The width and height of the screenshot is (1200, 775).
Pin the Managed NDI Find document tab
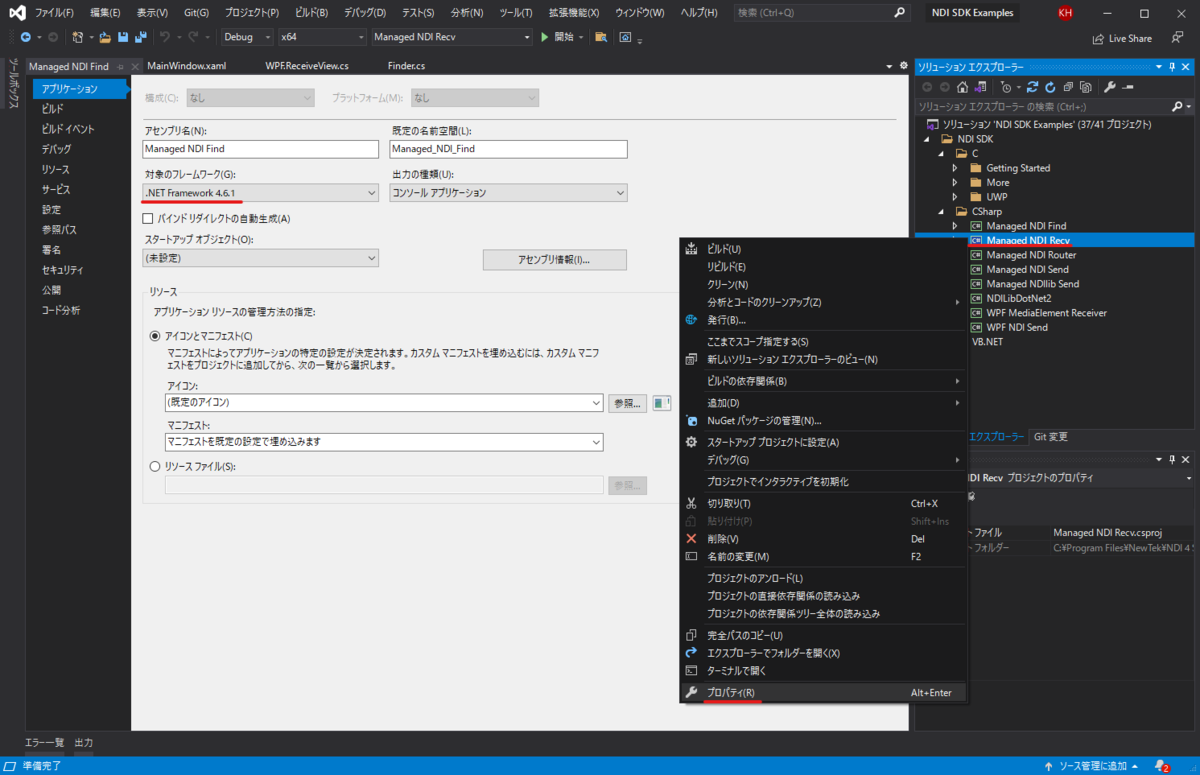click(120, 66)
